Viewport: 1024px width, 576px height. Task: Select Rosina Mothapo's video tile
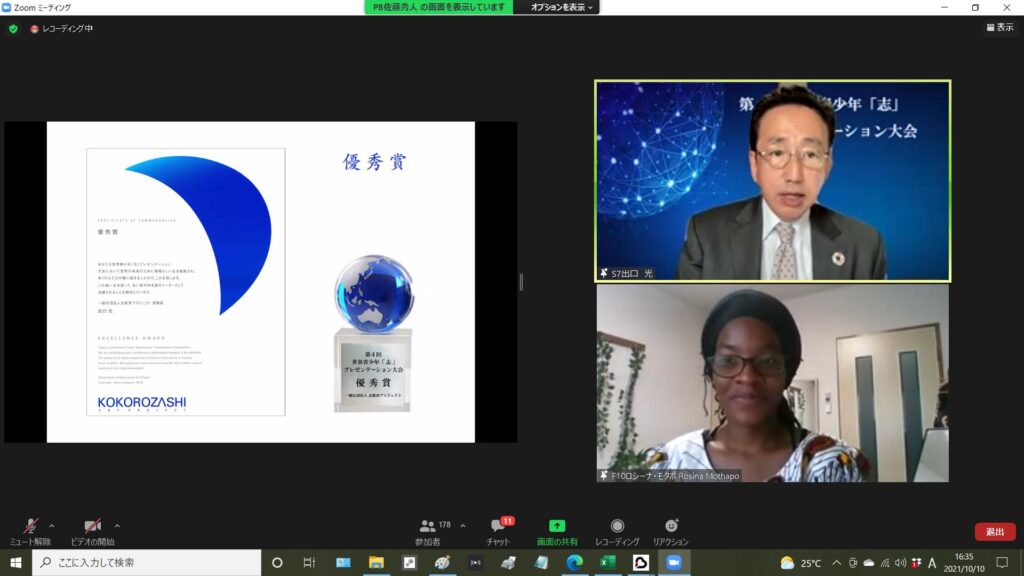pyautogui.click(x=773, y=383)
